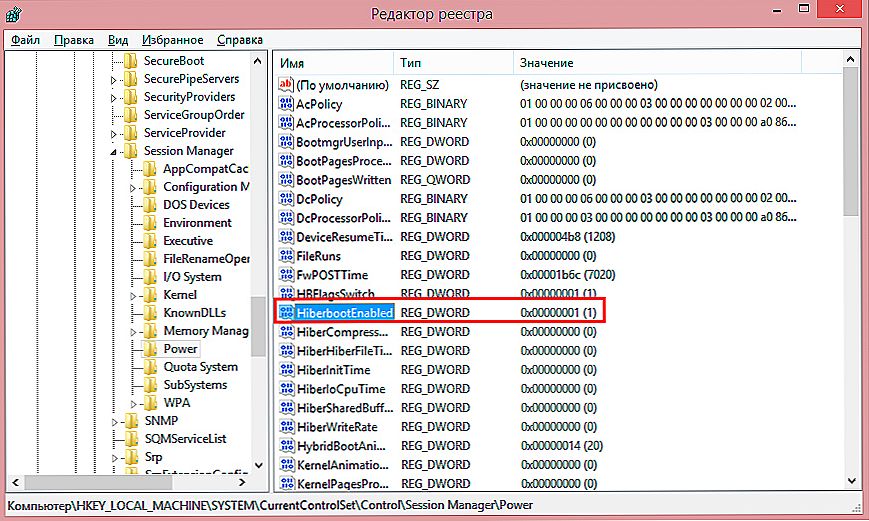The width and height of the screenshot is (869, 521).
Task: Click the HiberbootEnabled value icon
Action: click(x=286, y=313)
